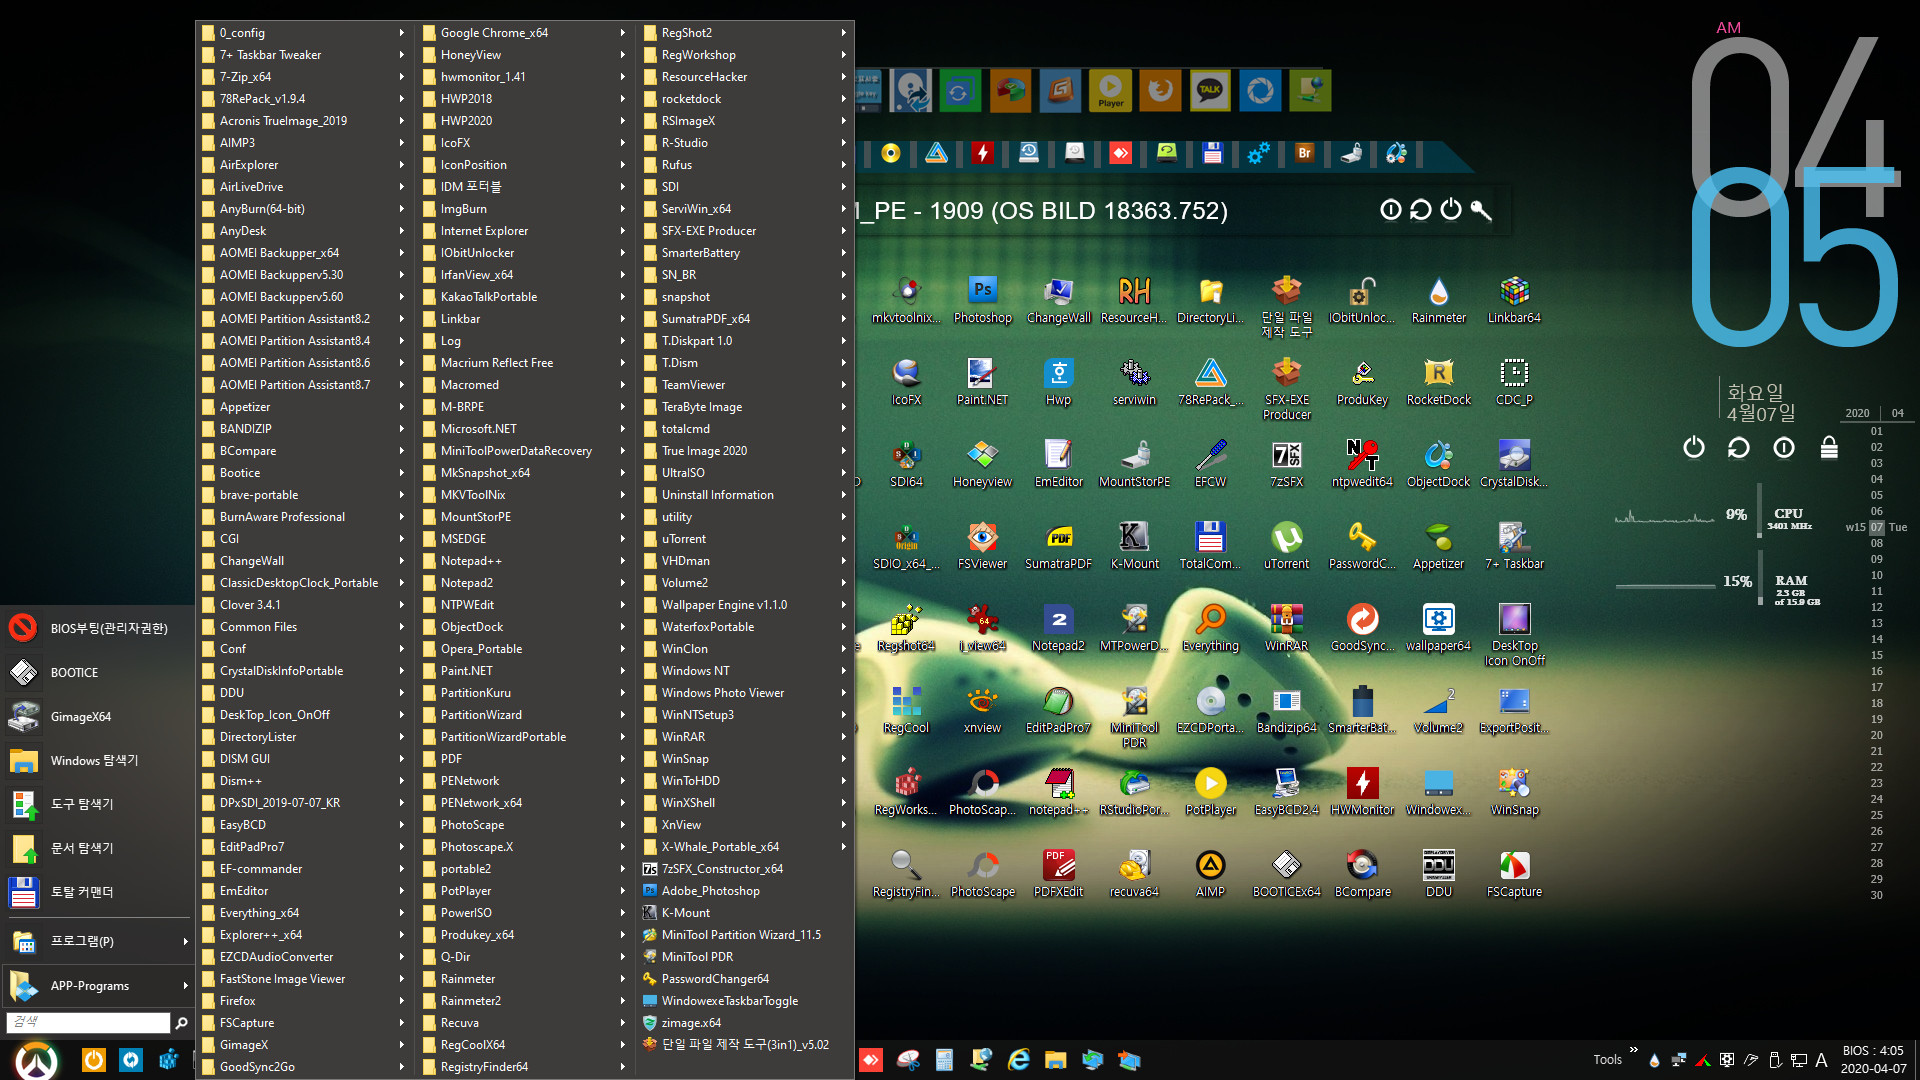
Task: Open the EmEditor desktop icon
Action: coord(1058,464)
